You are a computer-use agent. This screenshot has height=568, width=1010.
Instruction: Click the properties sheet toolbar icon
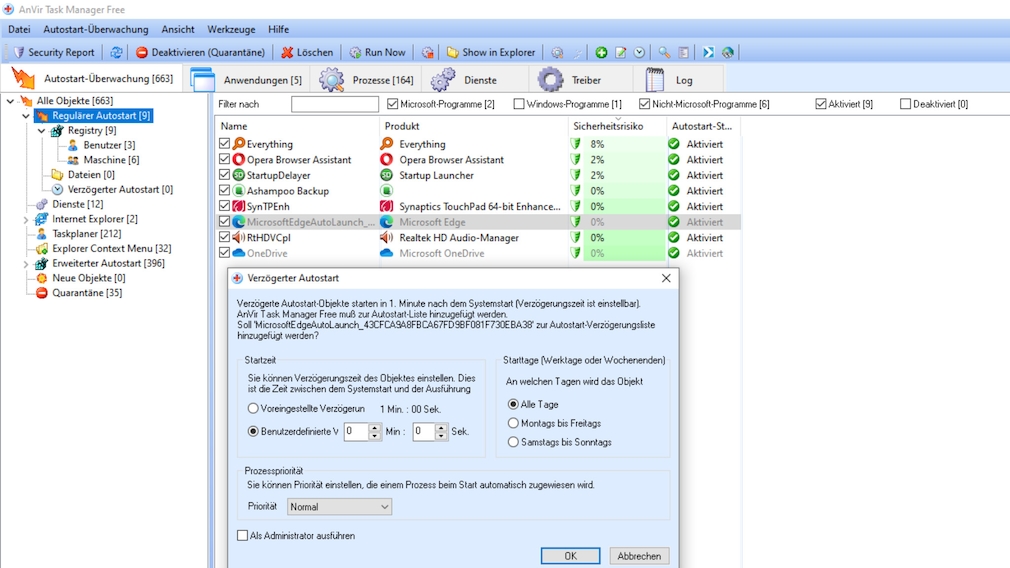tap(683, 52)
